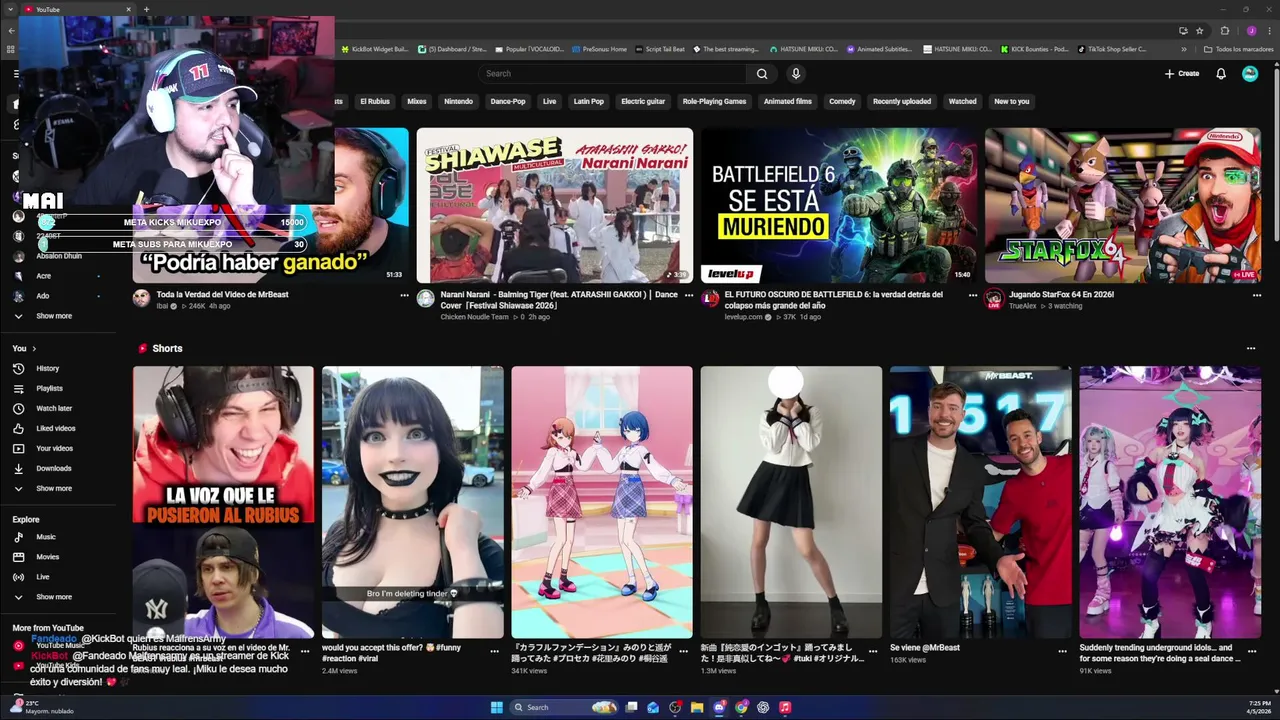Image resolution: width=1280 pixels, height=720 pixels.
Task: Open Windows Start menu
Action: (497, 707)
